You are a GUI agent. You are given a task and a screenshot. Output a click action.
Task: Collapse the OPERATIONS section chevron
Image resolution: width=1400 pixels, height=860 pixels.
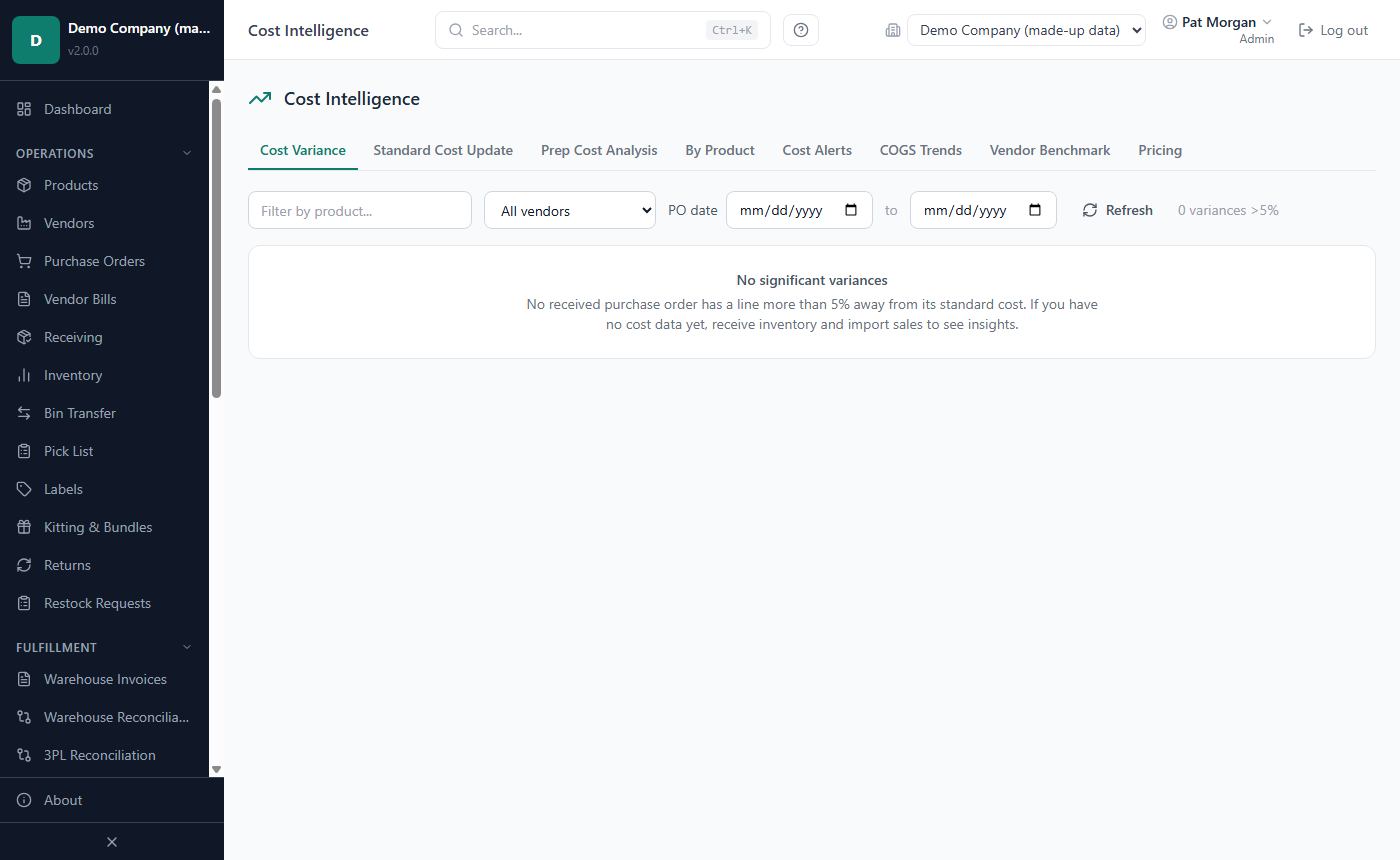[186, 153]
